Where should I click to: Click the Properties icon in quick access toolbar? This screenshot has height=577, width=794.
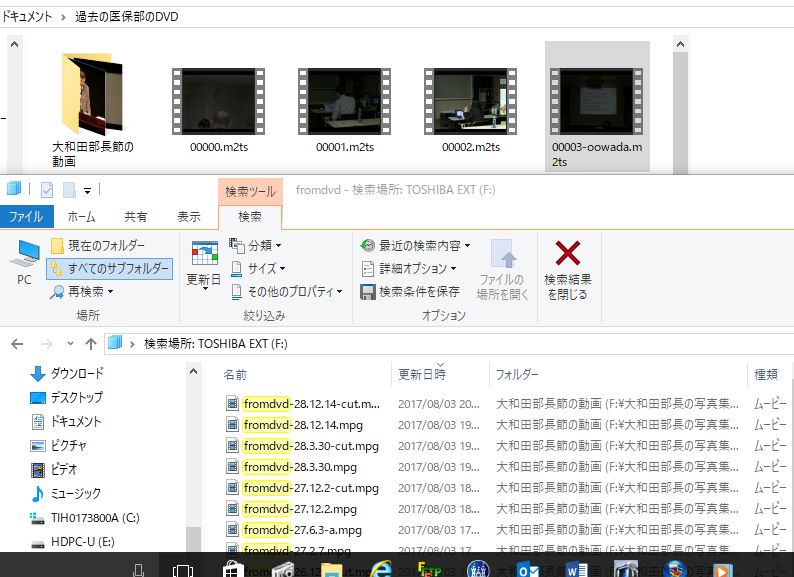[x=47, y=189]
